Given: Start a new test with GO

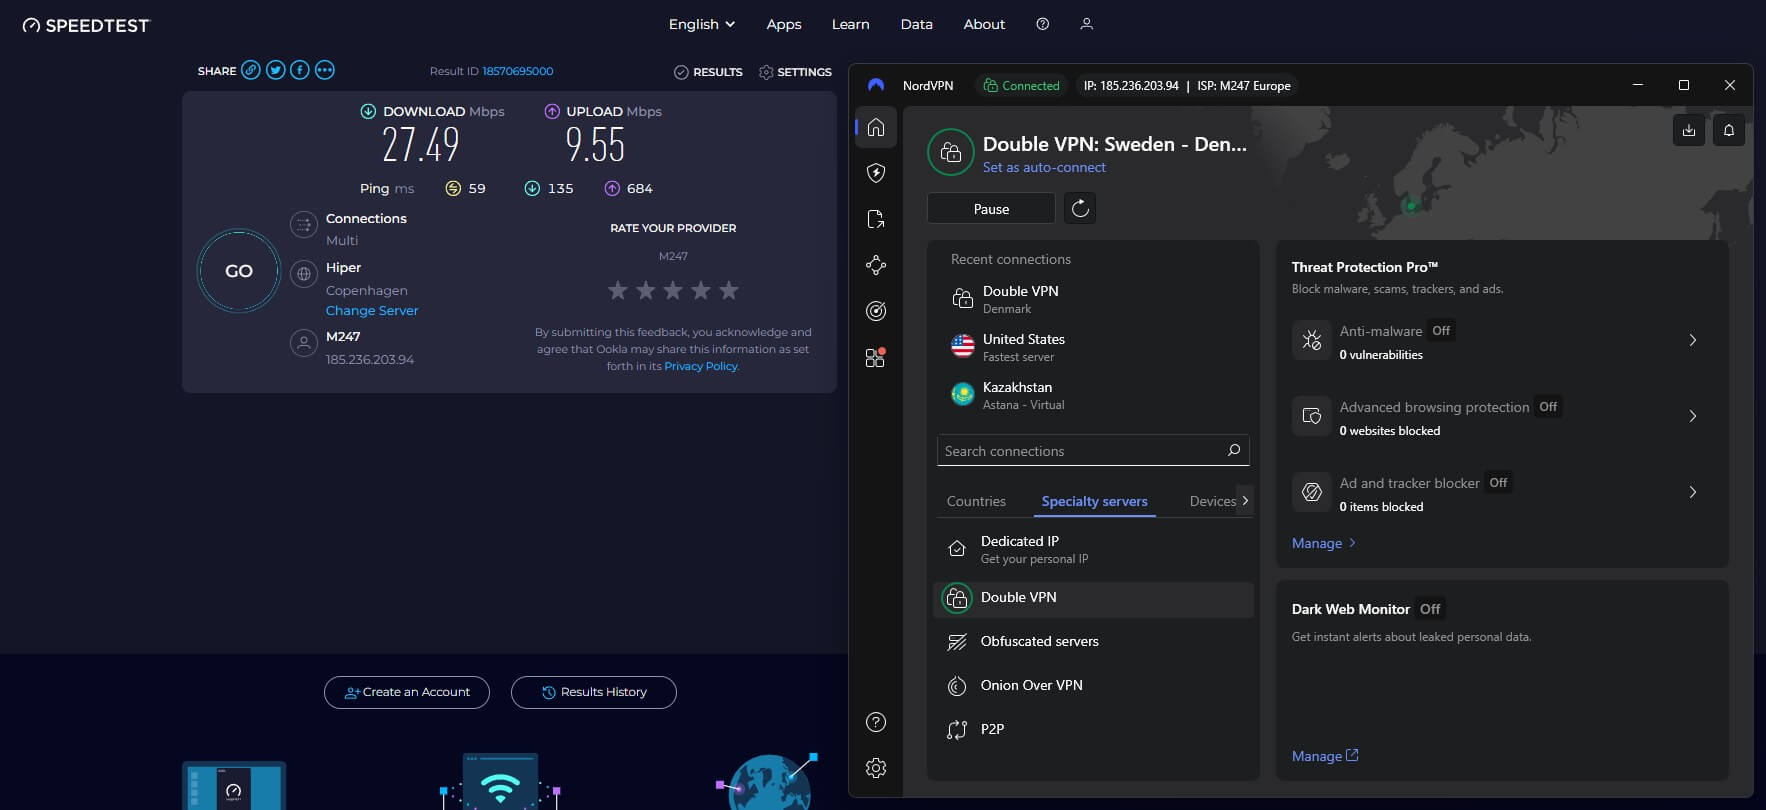Looking at the screenshot, I should click(x=239, y=271).
